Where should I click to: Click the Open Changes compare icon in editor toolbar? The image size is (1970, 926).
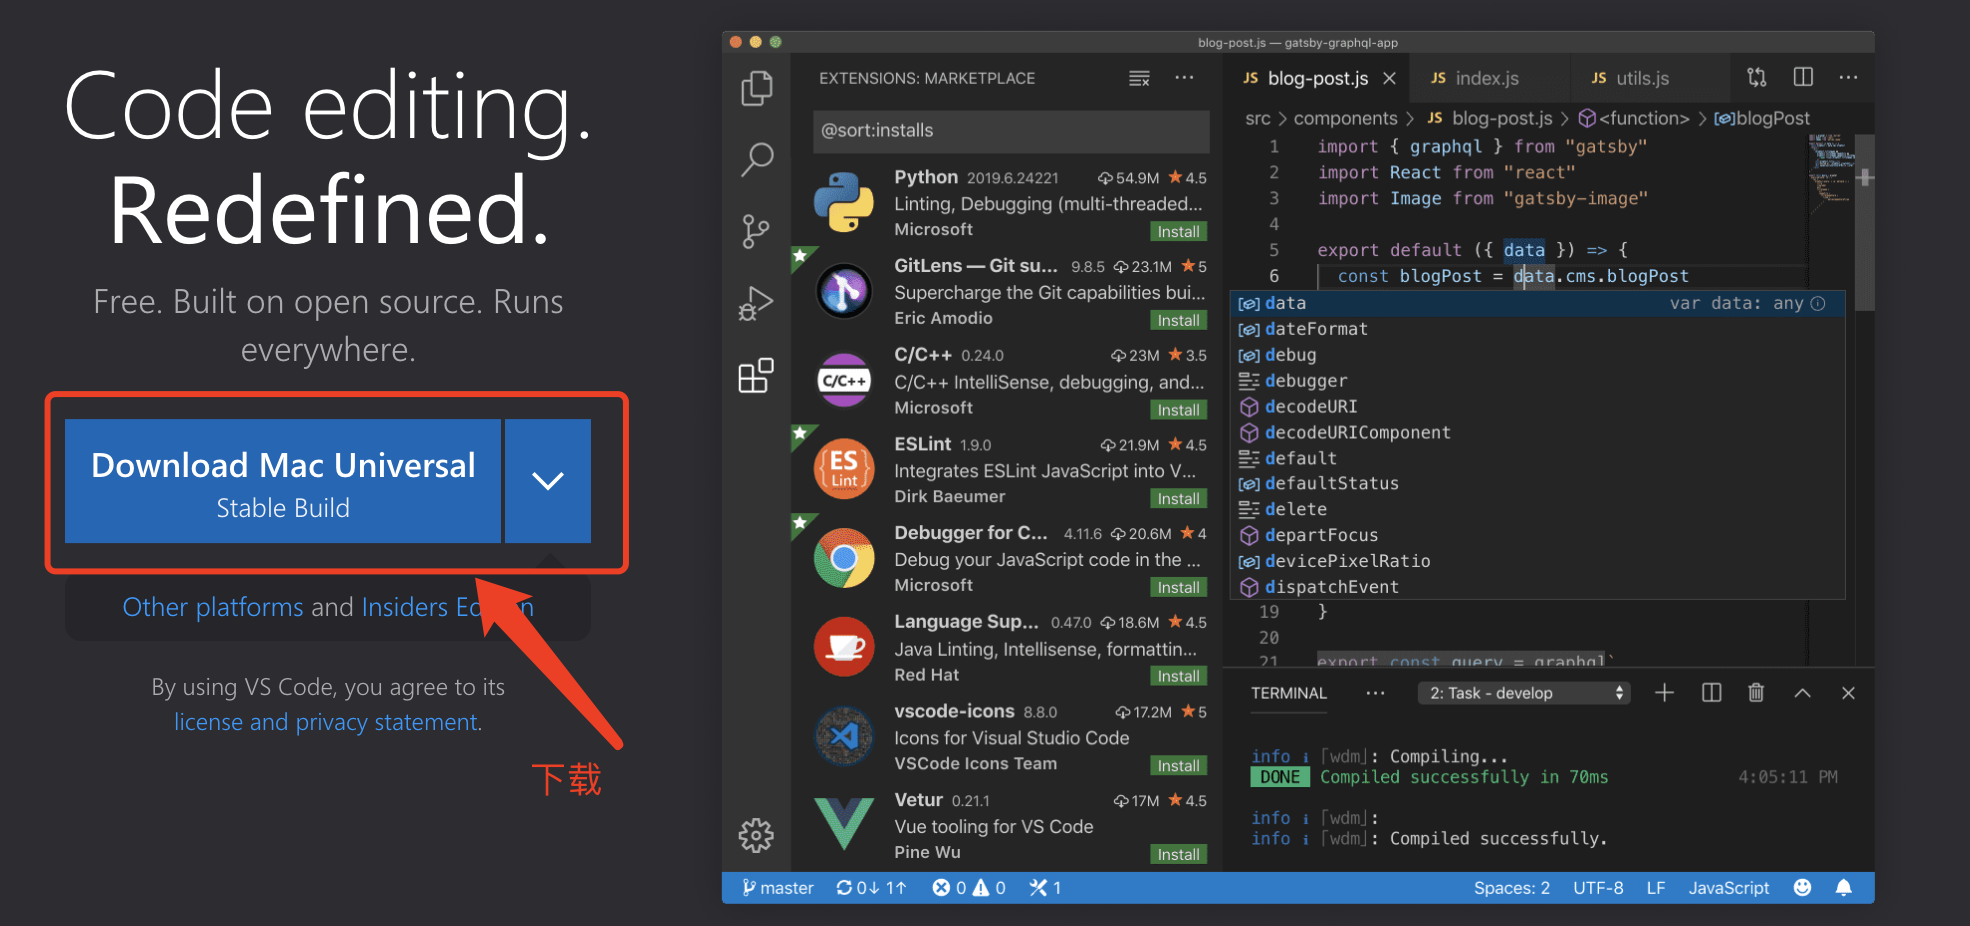[1757, 77]
